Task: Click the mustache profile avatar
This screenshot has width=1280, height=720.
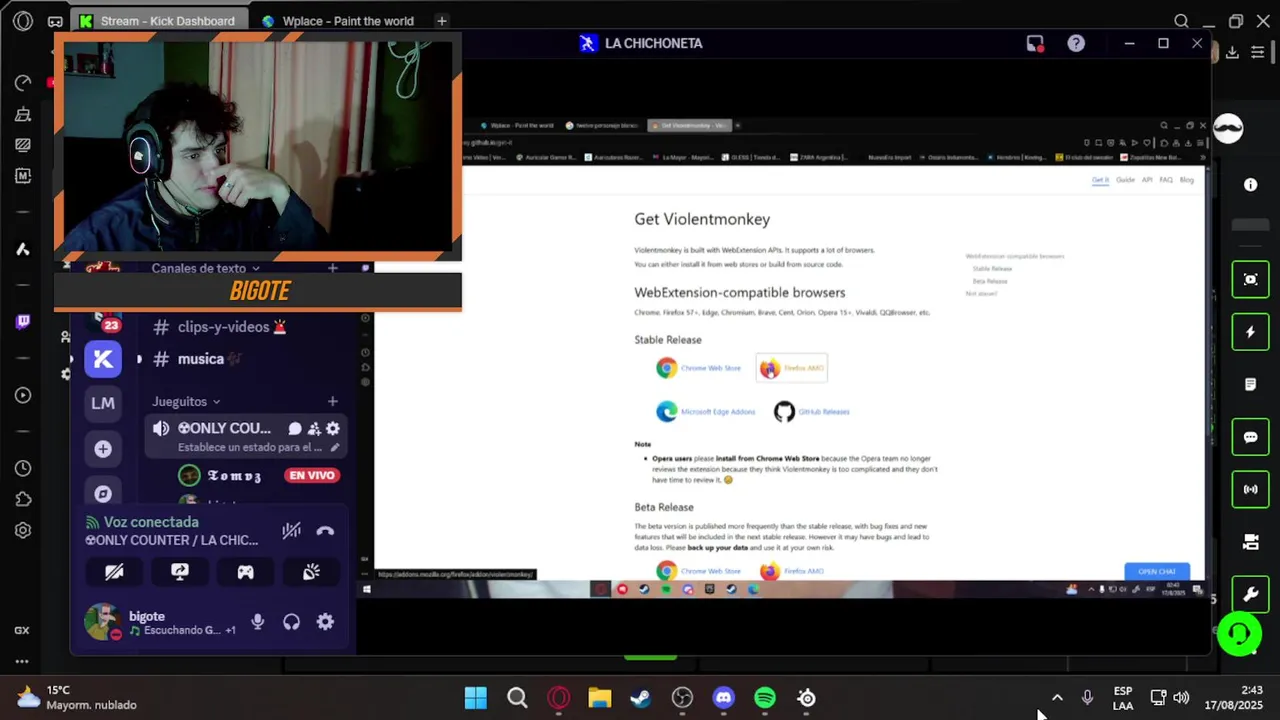Action: point(1228,128)
